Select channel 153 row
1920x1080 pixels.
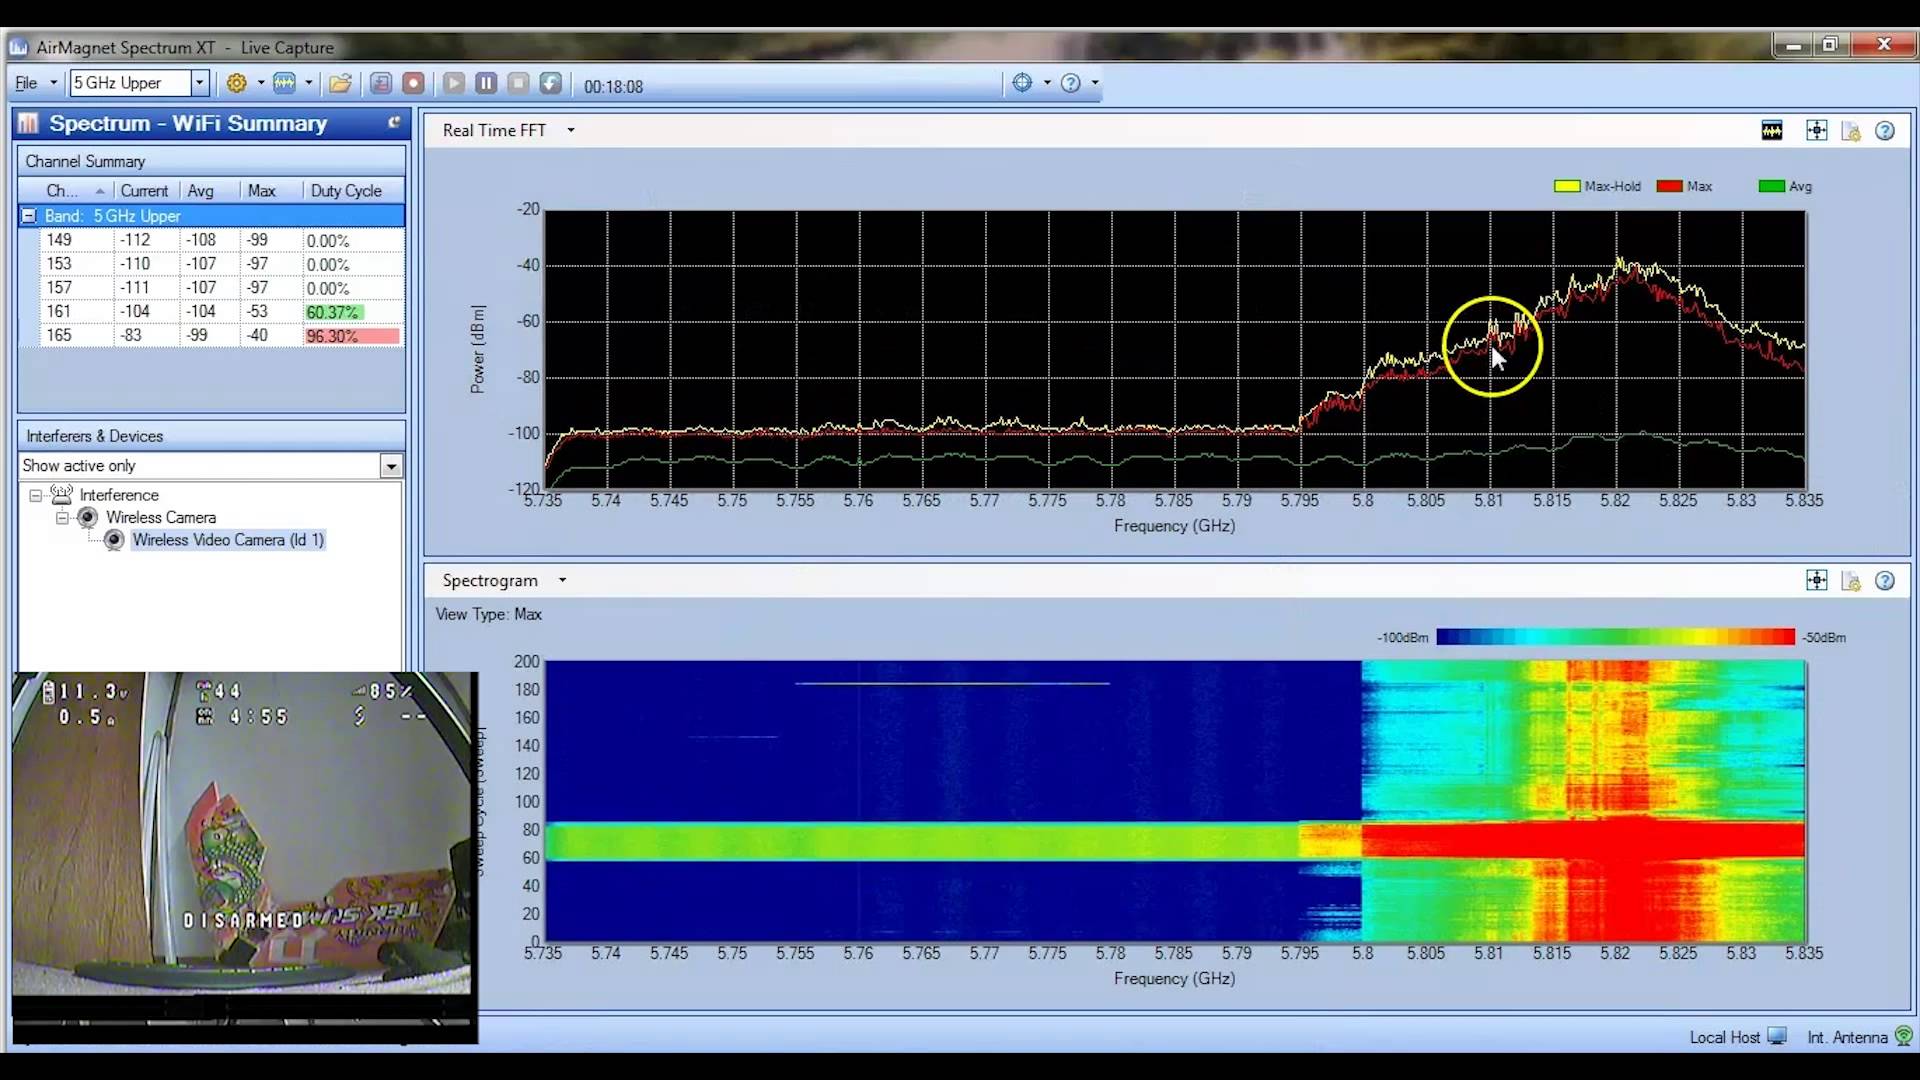pyautogui.click(x=221, y=264)
